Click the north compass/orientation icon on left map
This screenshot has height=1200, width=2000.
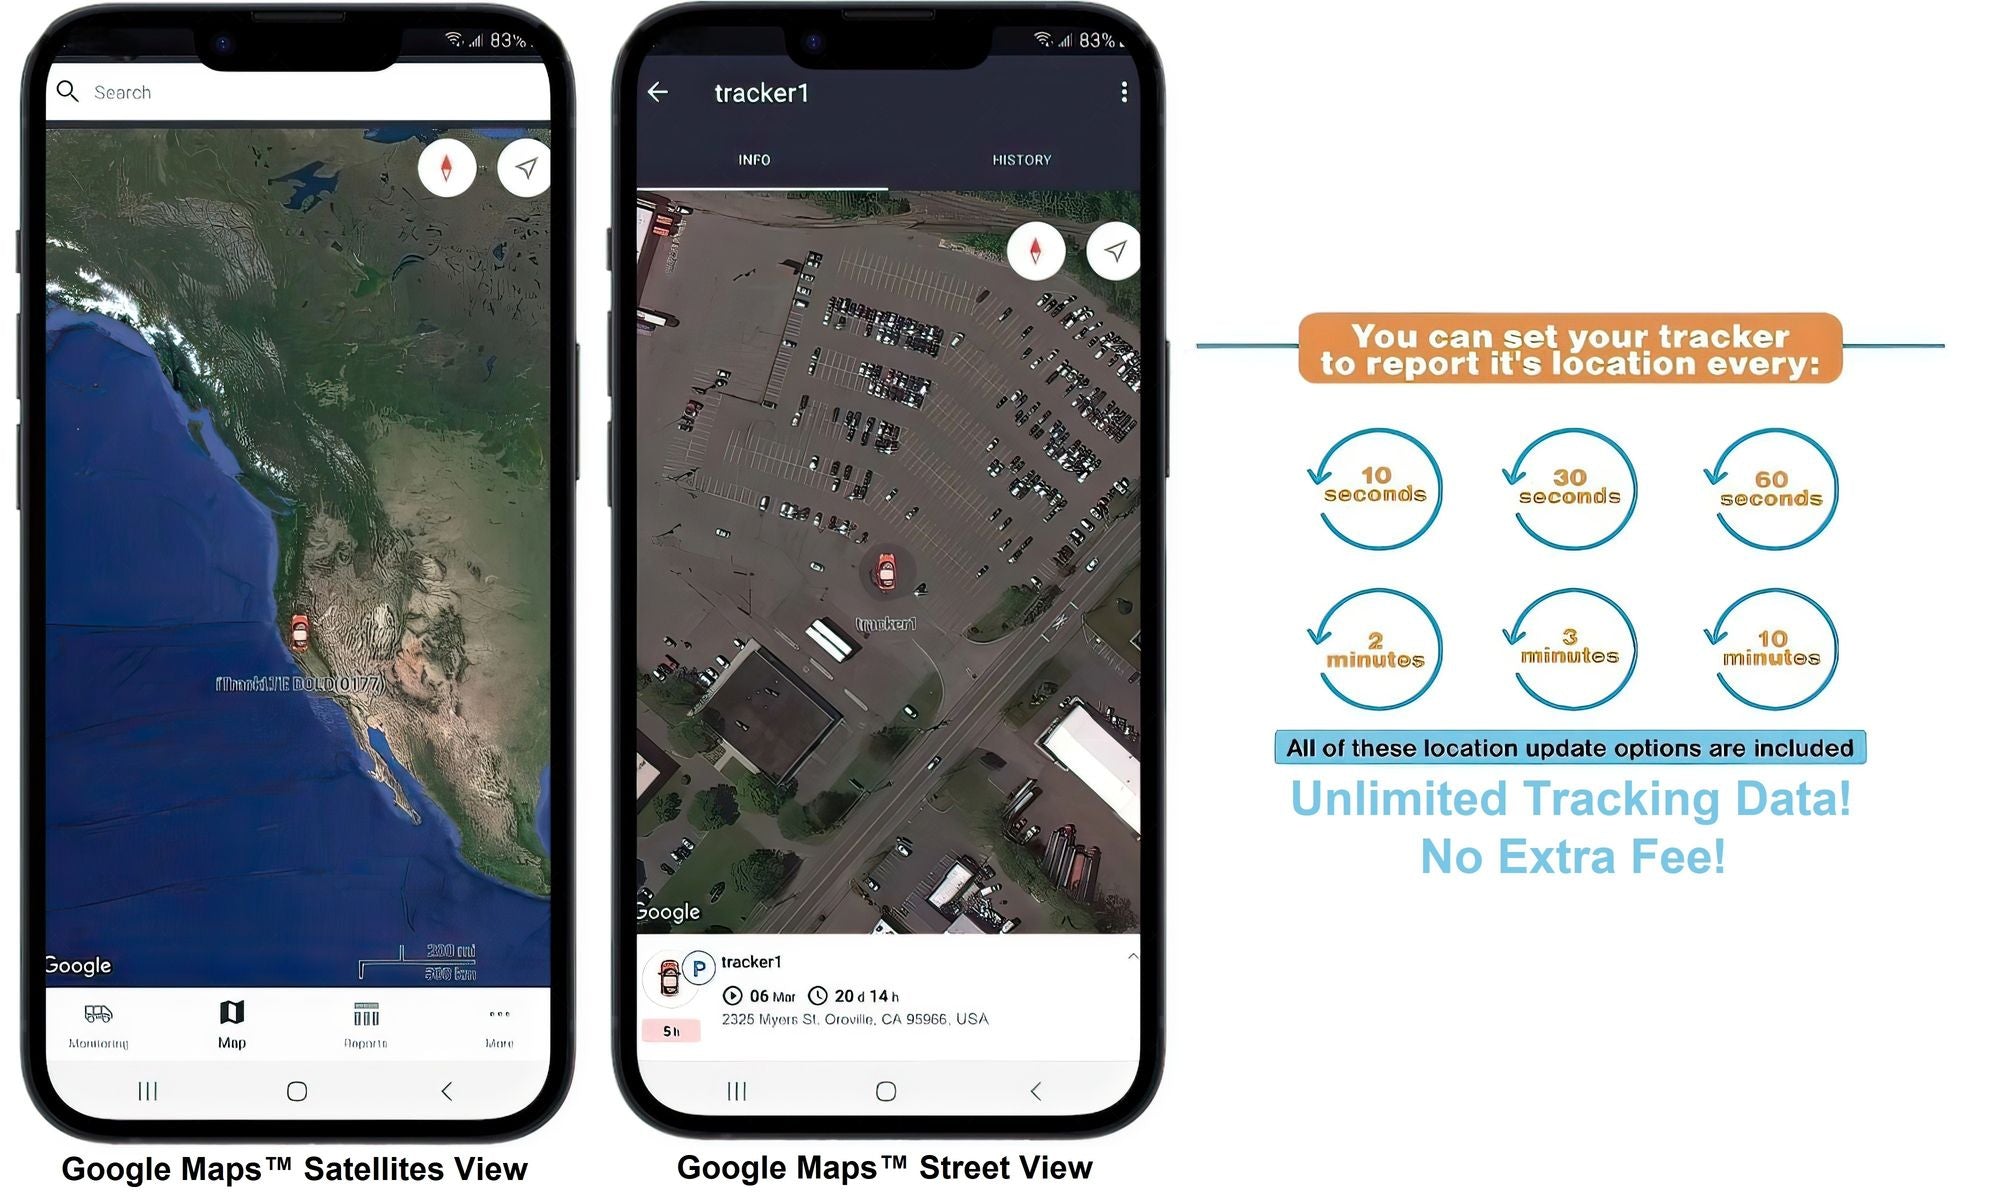click(x=451, y=167)
